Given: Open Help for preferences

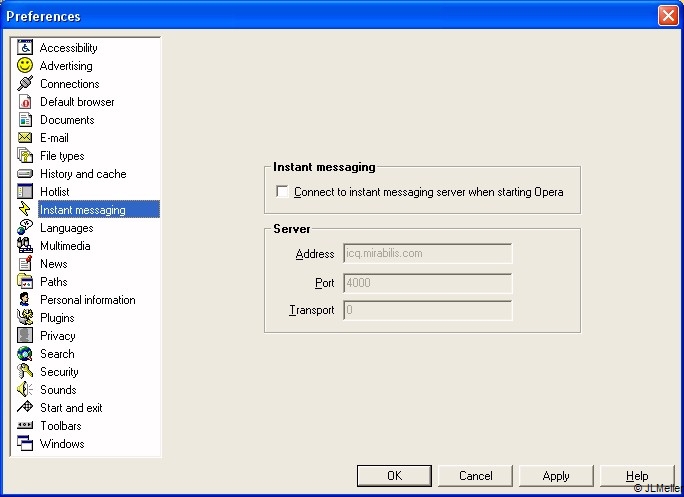Looking at the screenshot, I should click(x=637, y=476).
